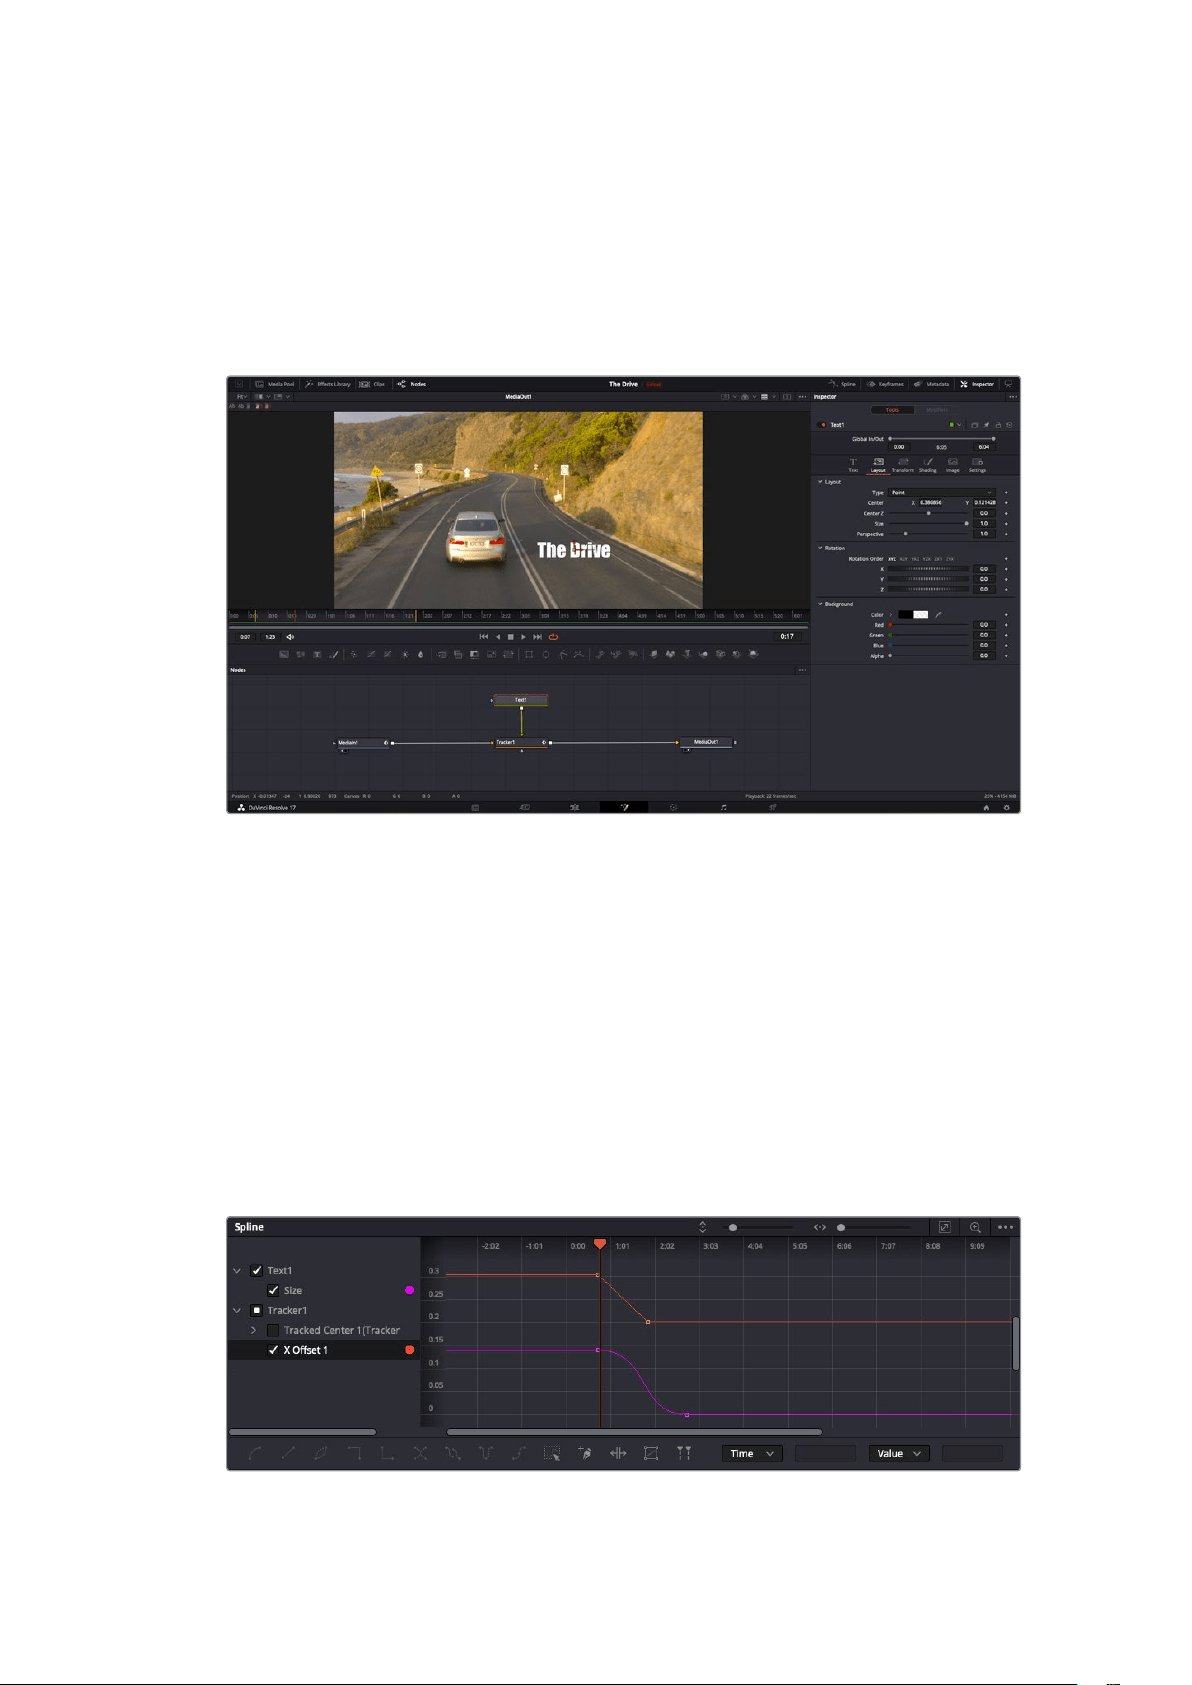Switch to the Transform tab in Inspector
The height and width of the screenshot is (1685, 1192).
click(x=903, y=465)
